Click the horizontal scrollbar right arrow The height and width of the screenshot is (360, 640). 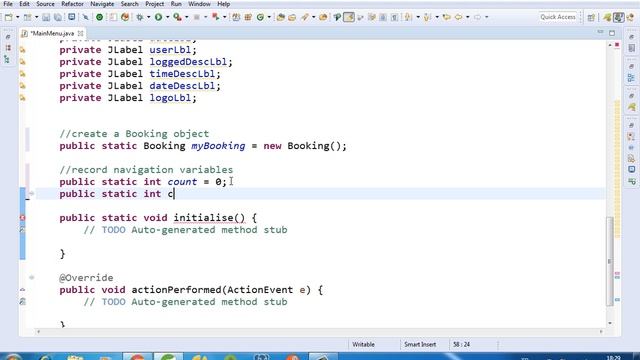(601, 332)
